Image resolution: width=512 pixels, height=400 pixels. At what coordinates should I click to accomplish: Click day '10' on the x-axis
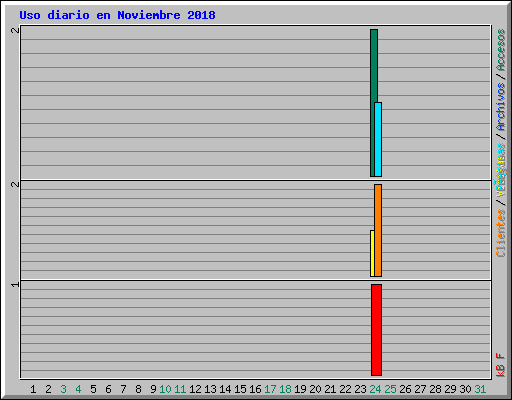click(x=165, y=389)
